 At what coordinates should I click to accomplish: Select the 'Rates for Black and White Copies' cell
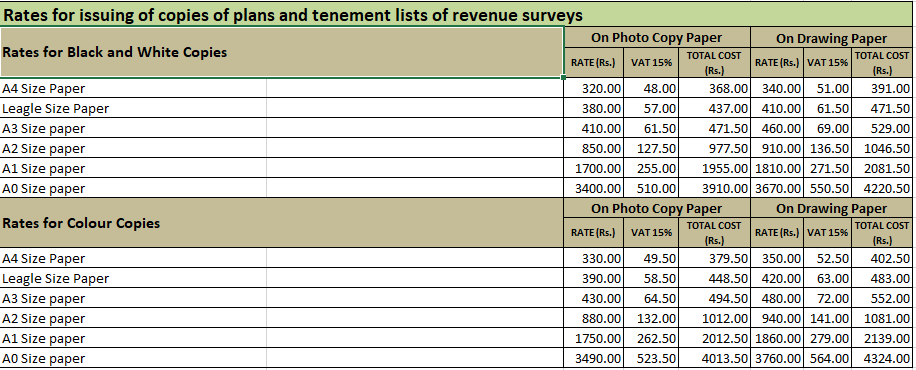click(x=282, y=51)
